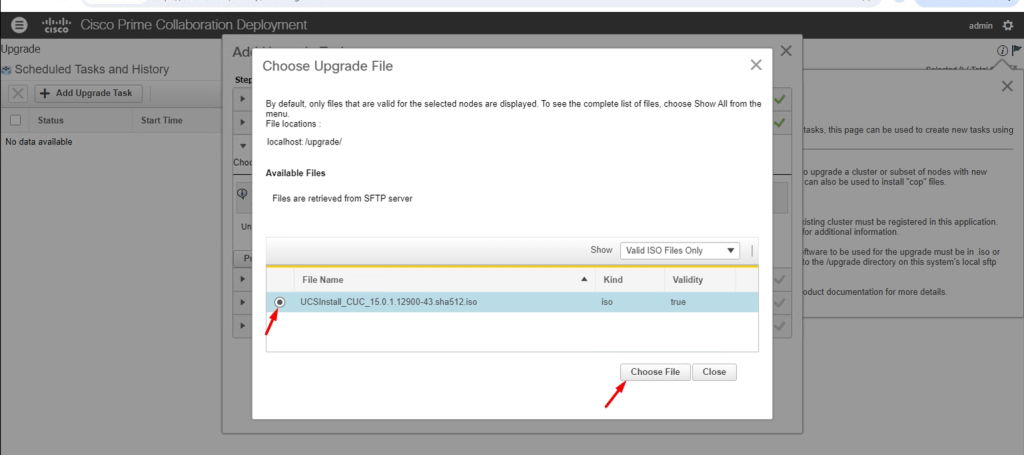Select the UCSInstall_CUC ISO file radio button

click(x=280, y=302)
